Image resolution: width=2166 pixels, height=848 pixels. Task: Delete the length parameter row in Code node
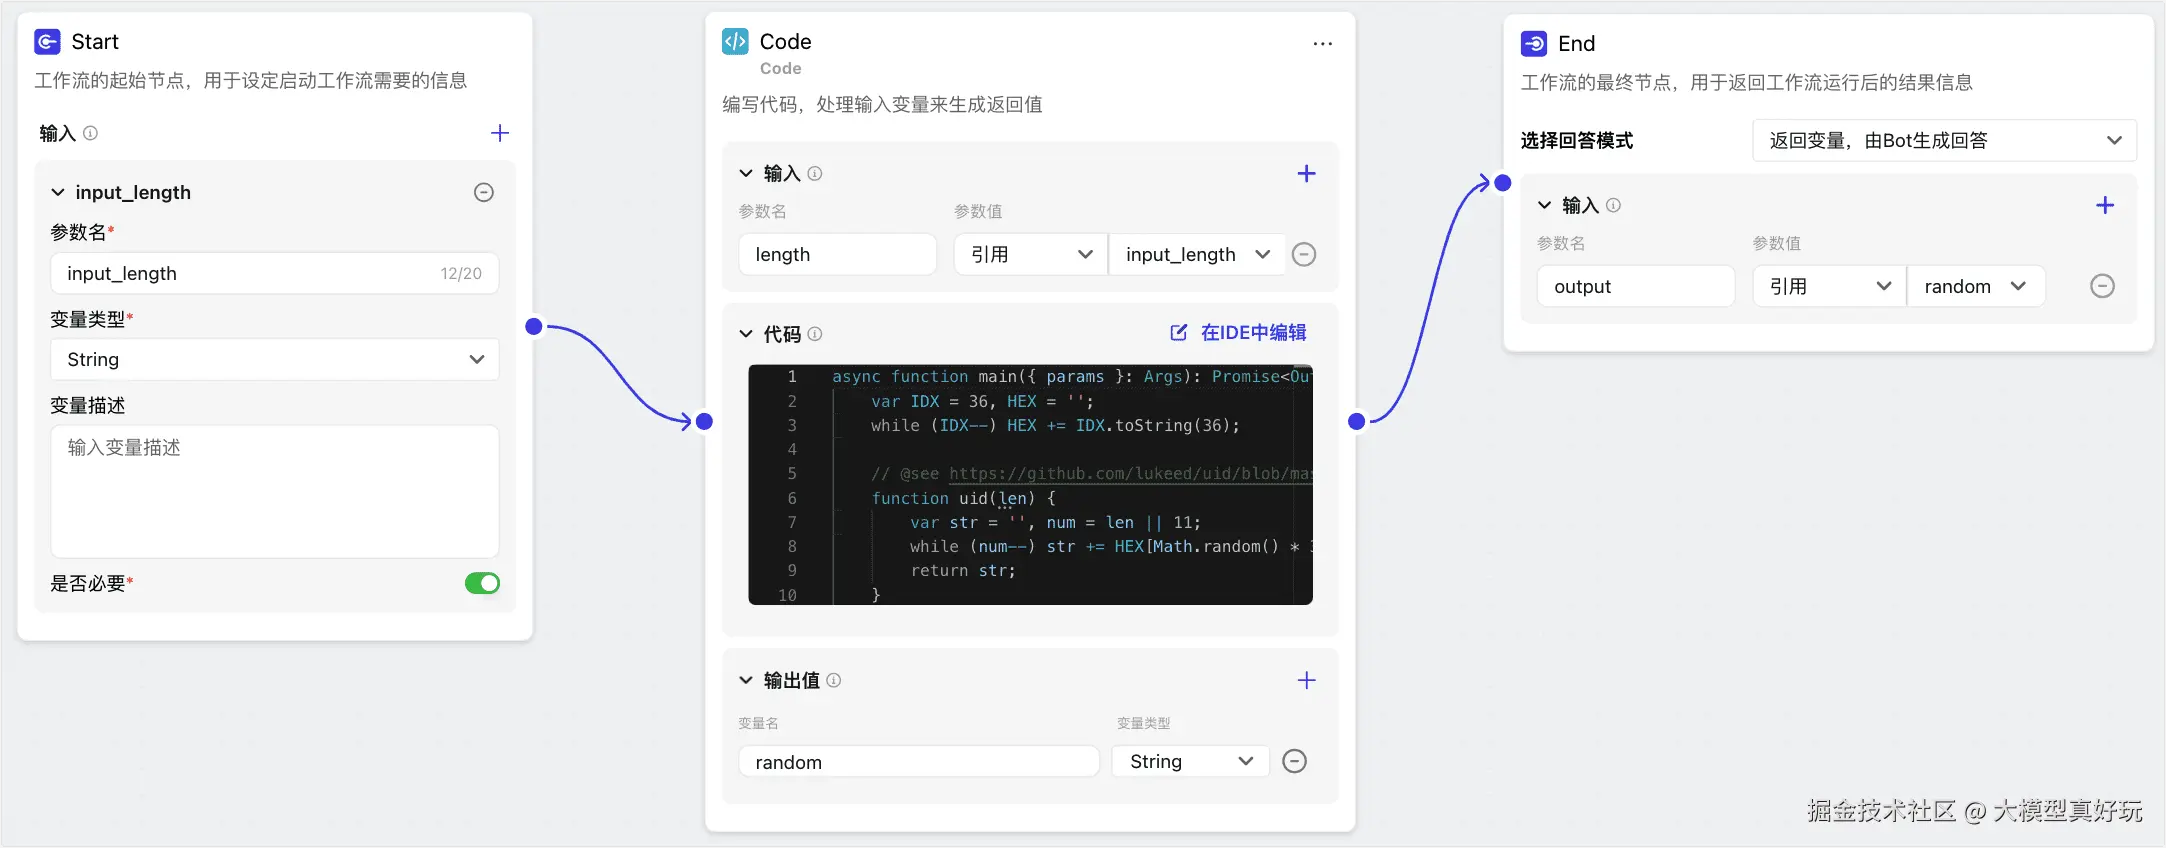tap(1304, 255)
